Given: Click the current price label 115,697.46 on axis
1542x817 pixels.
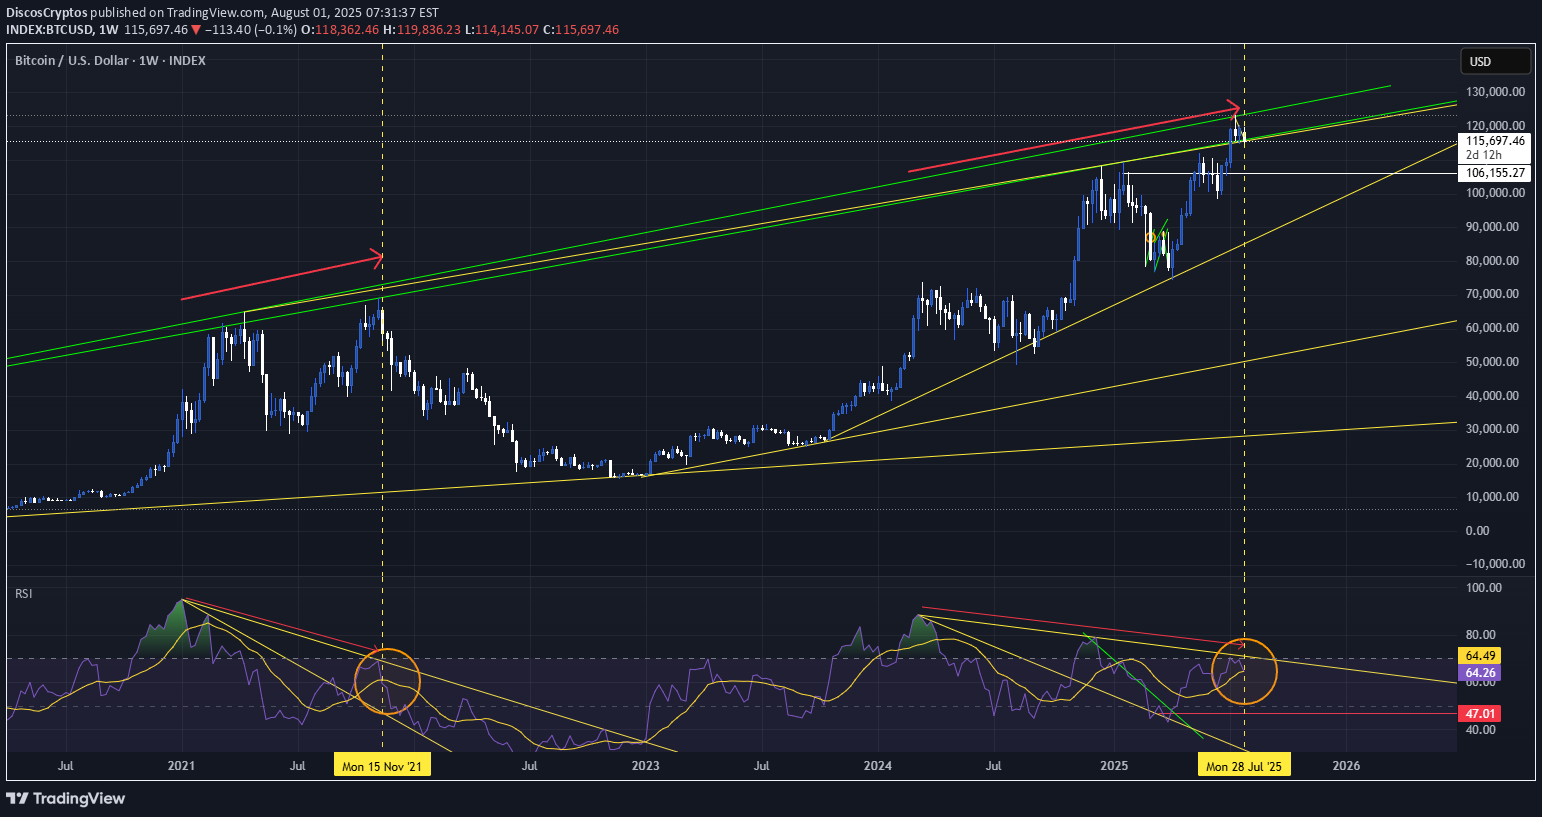Looking at the screenshot, I should point(1495,141).
